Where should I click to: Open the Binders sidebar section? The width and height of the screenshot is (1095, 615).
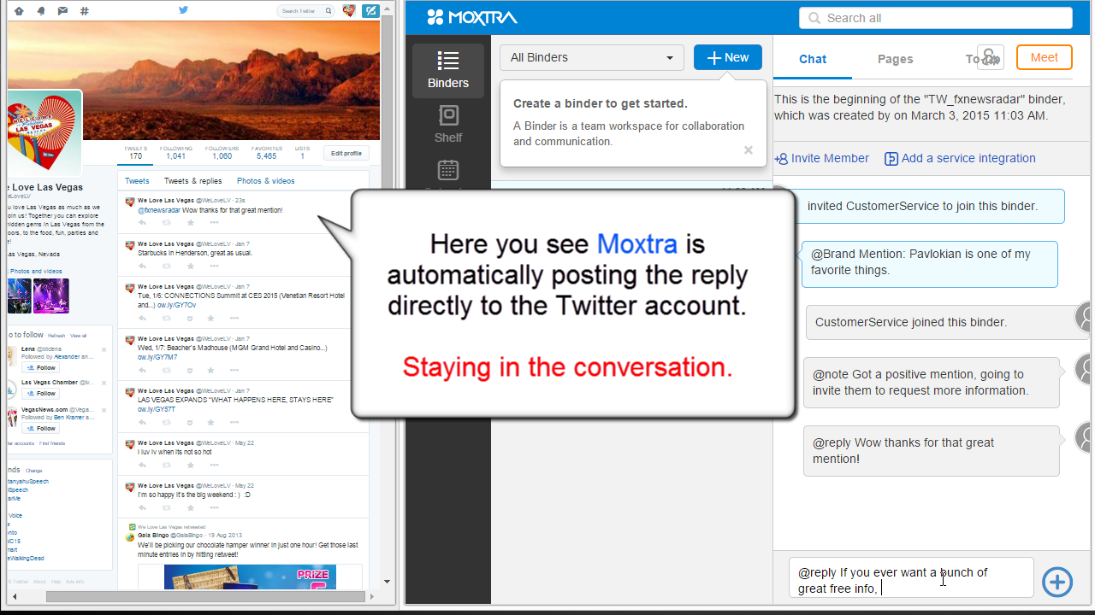coord(448,70)
